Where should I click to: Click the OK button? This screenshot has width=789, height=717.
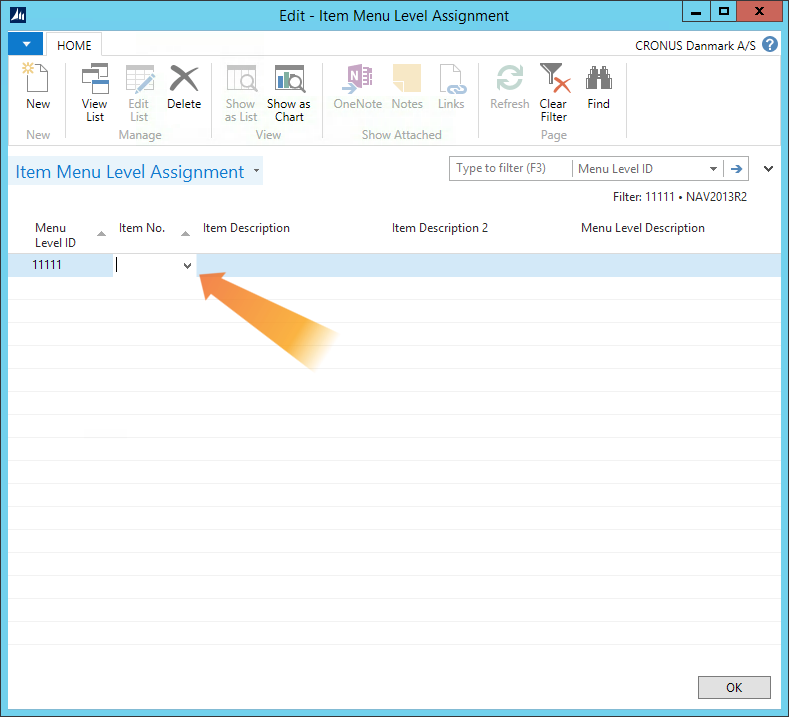[734, 687]
